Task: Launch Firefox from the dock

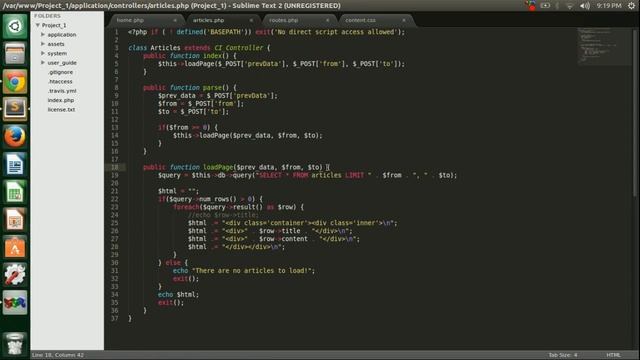Action: pos(15,137)
